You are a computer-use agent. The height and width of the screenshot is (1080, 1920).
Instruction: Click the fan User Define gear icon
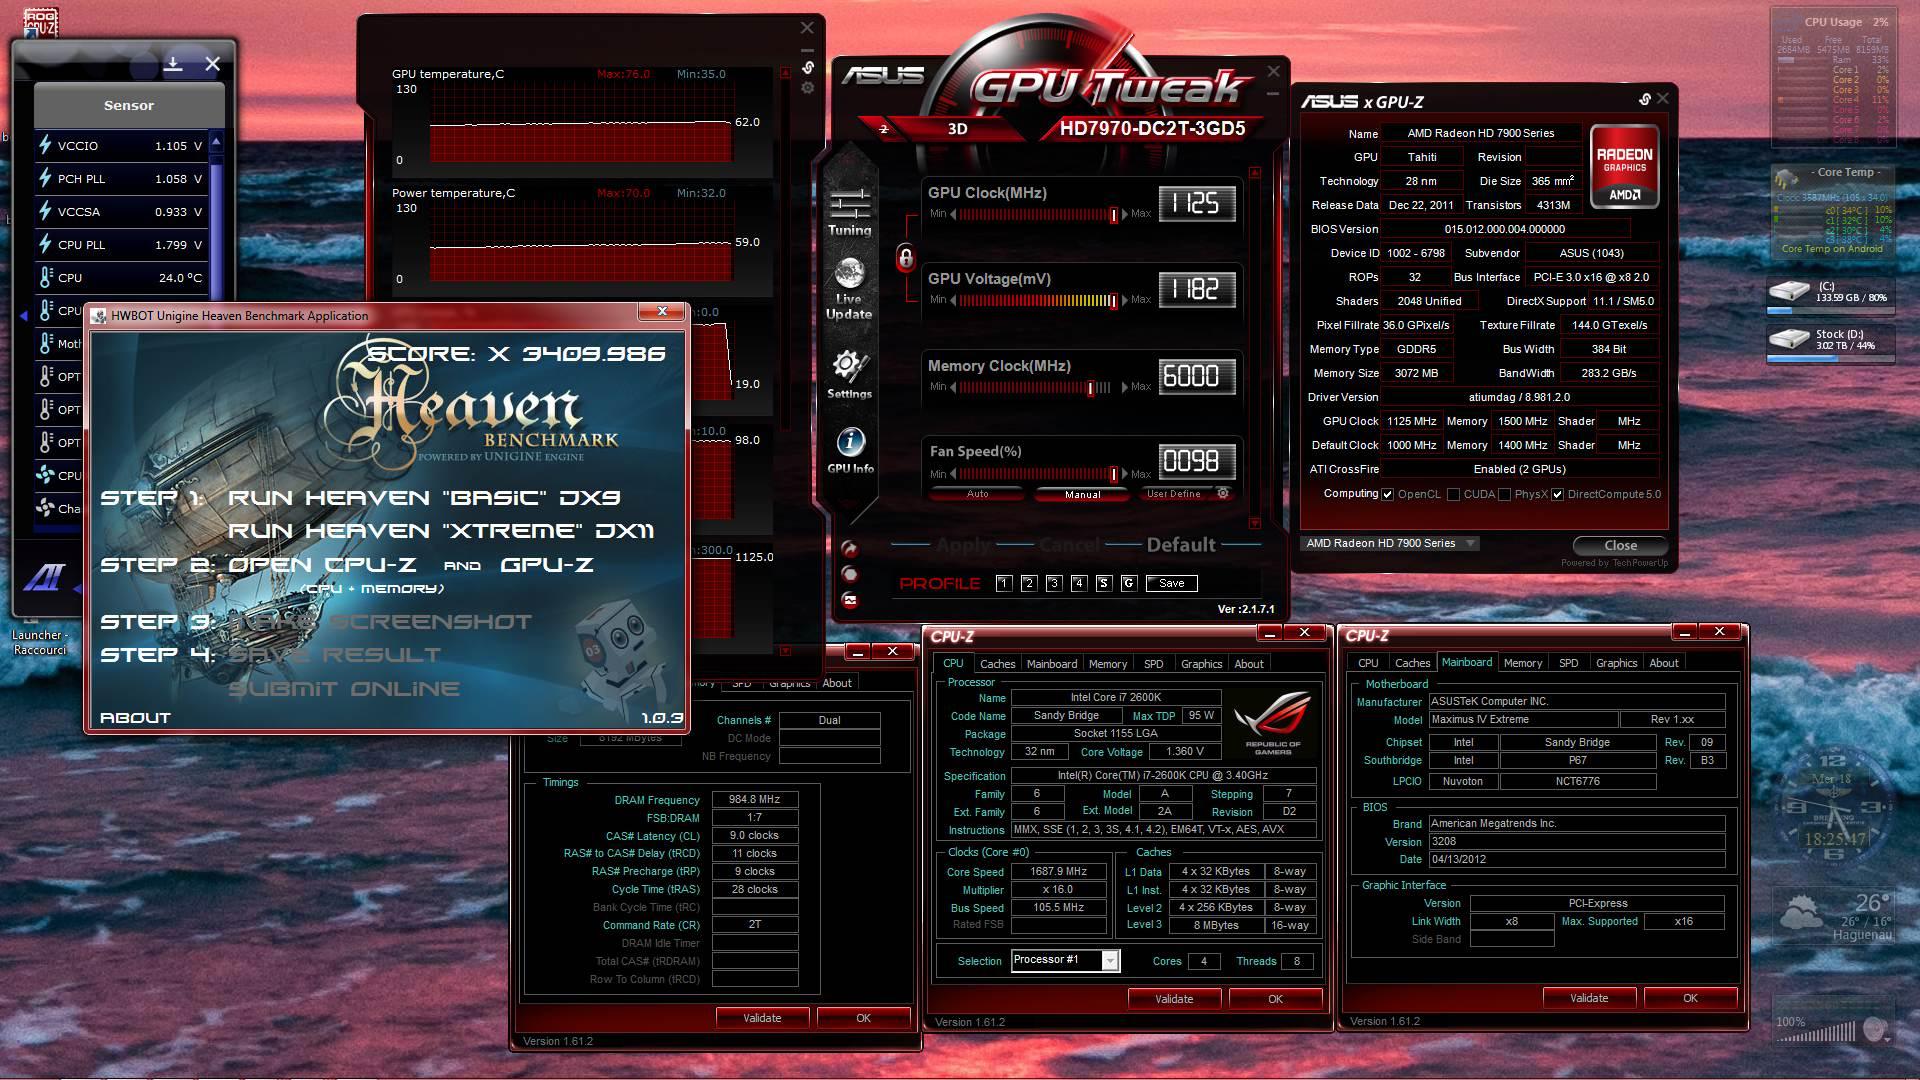click(1222, 493)
